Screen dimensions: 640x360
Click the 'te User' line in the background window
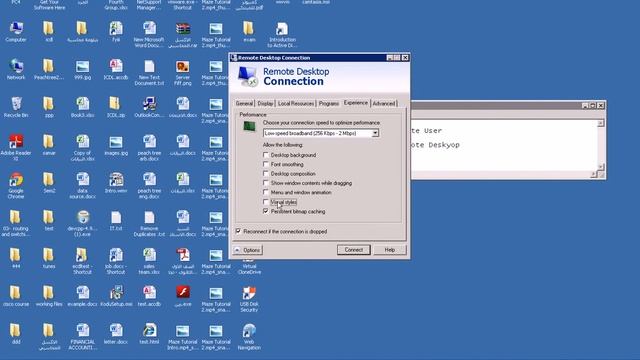[x=427, y=131]
